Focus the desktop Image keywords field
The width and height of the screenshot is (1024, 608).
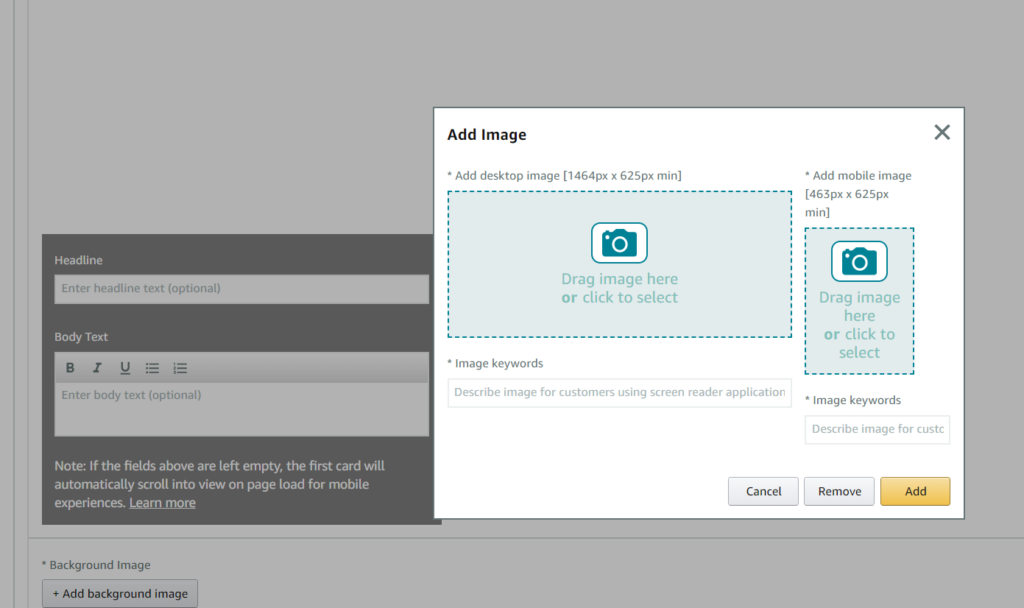[x=619, y=392]
